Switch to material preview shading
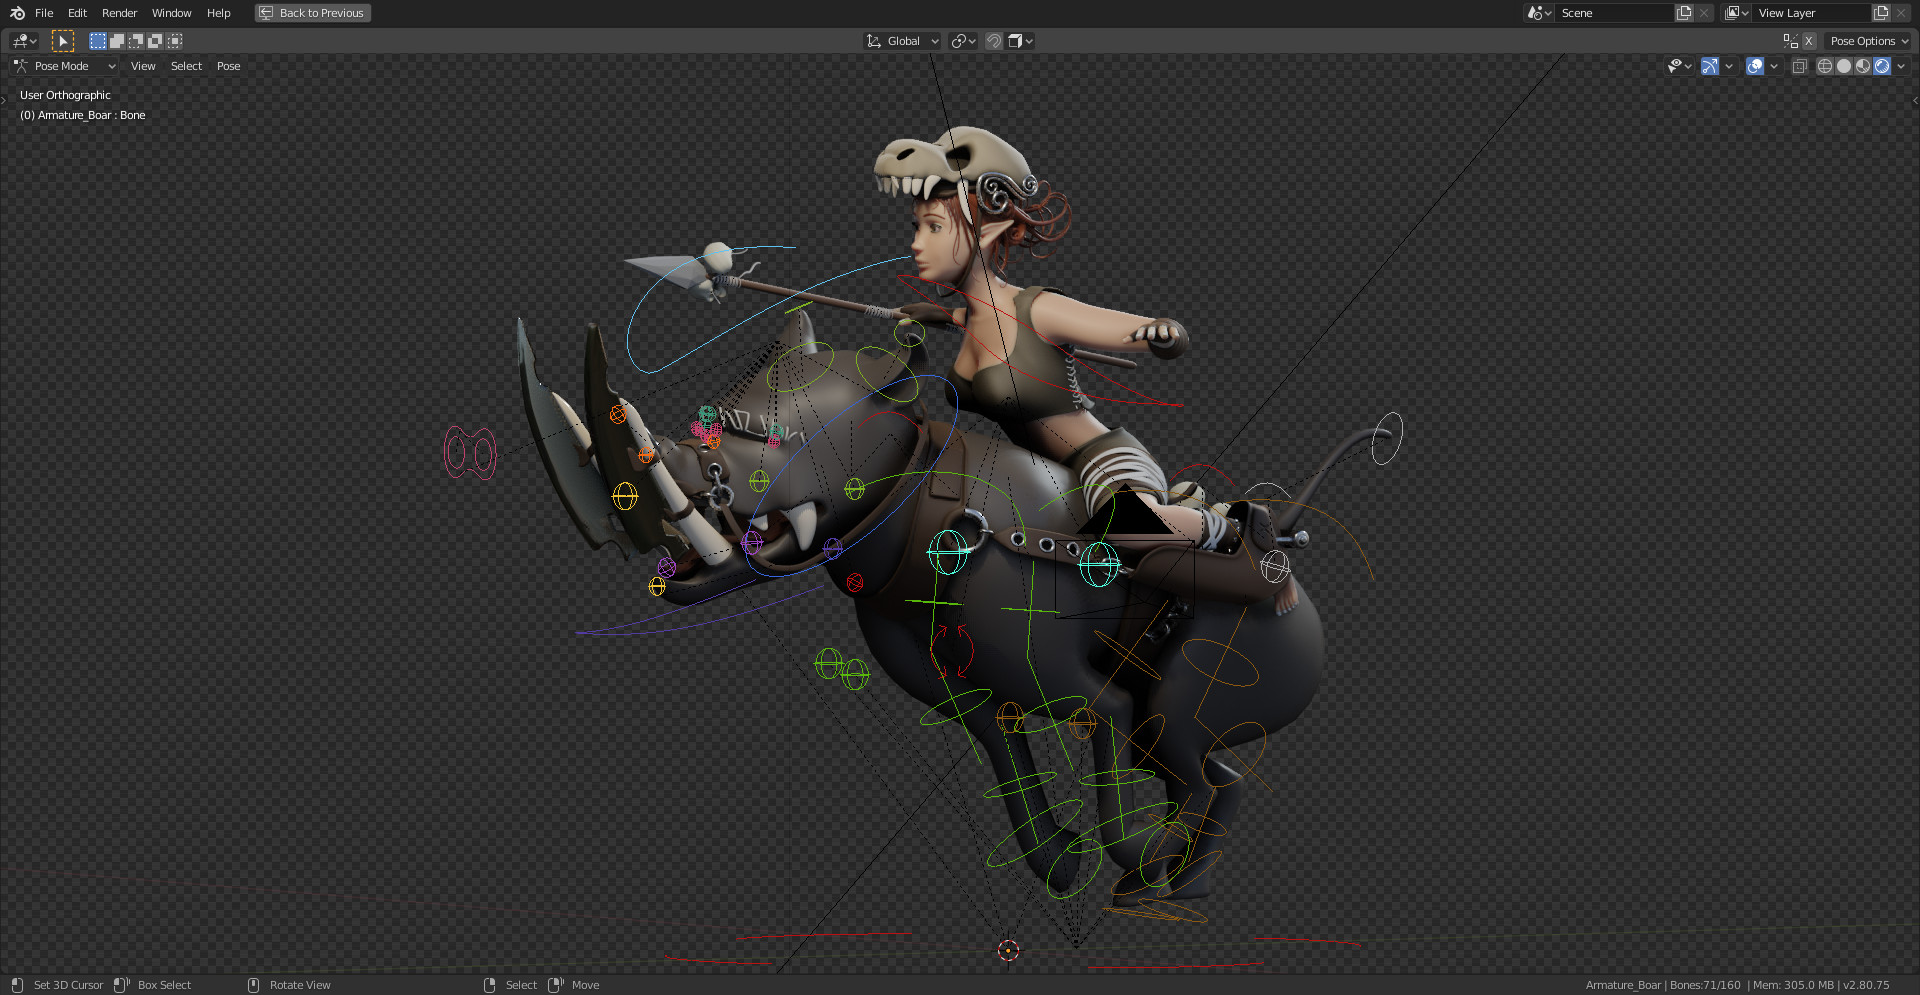The width and height of the screenshot is (1920, 995). click(x=1863, y=66)
